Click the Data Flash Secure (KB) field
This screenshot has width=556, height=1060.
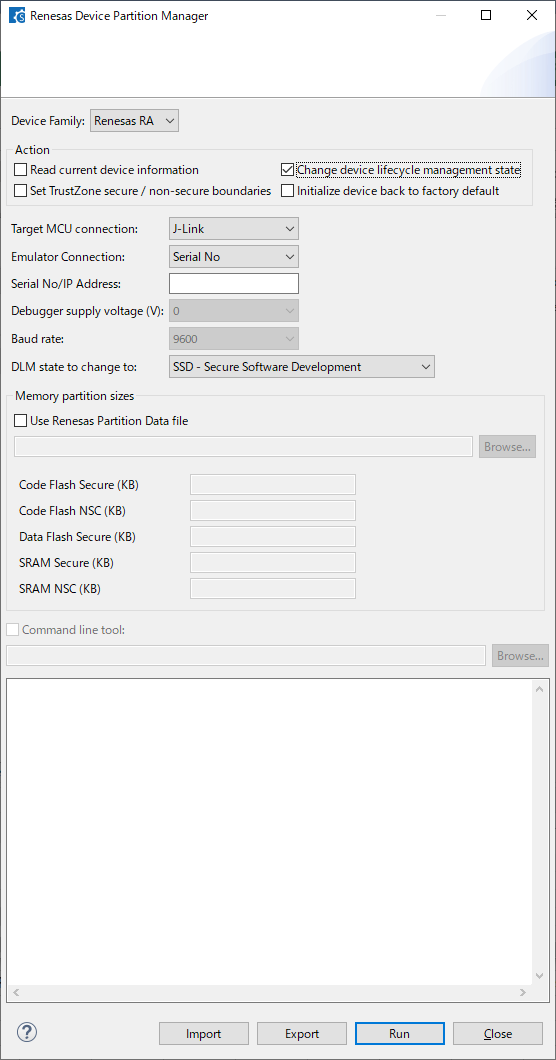tap(273, 537)
